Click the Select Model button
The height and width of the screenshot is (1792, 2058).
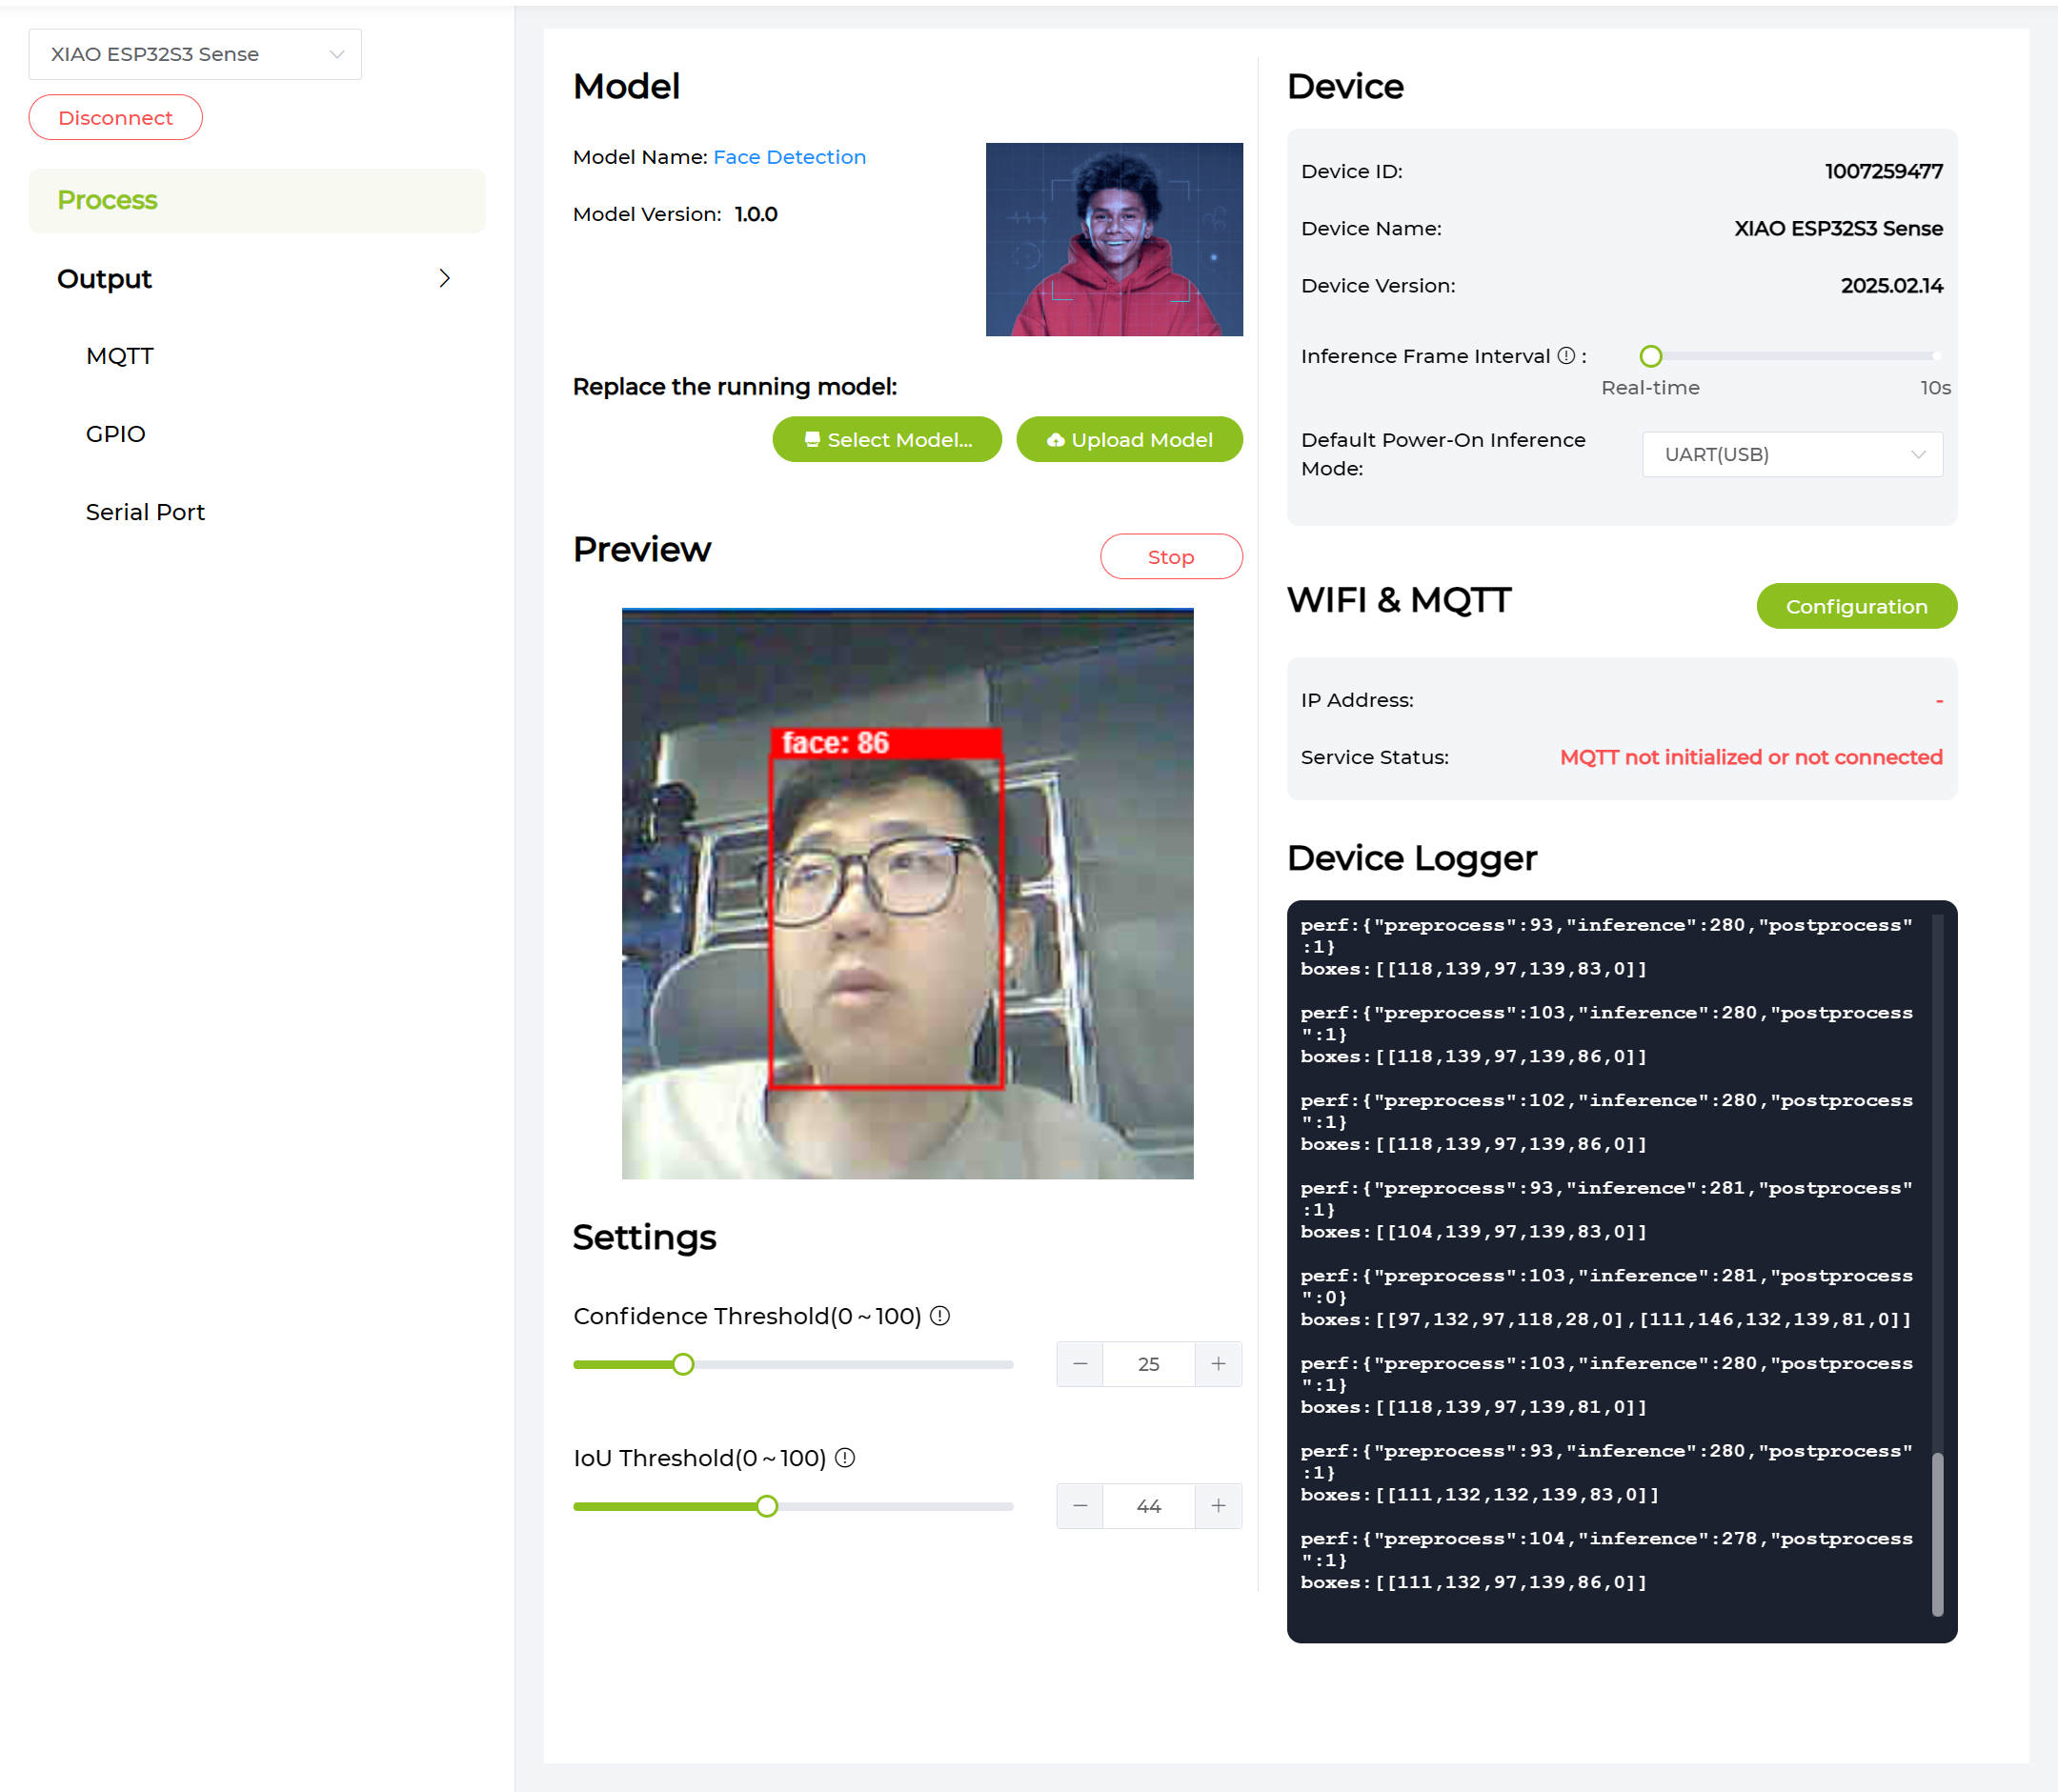pyautogui.click(x=887, y=439)
